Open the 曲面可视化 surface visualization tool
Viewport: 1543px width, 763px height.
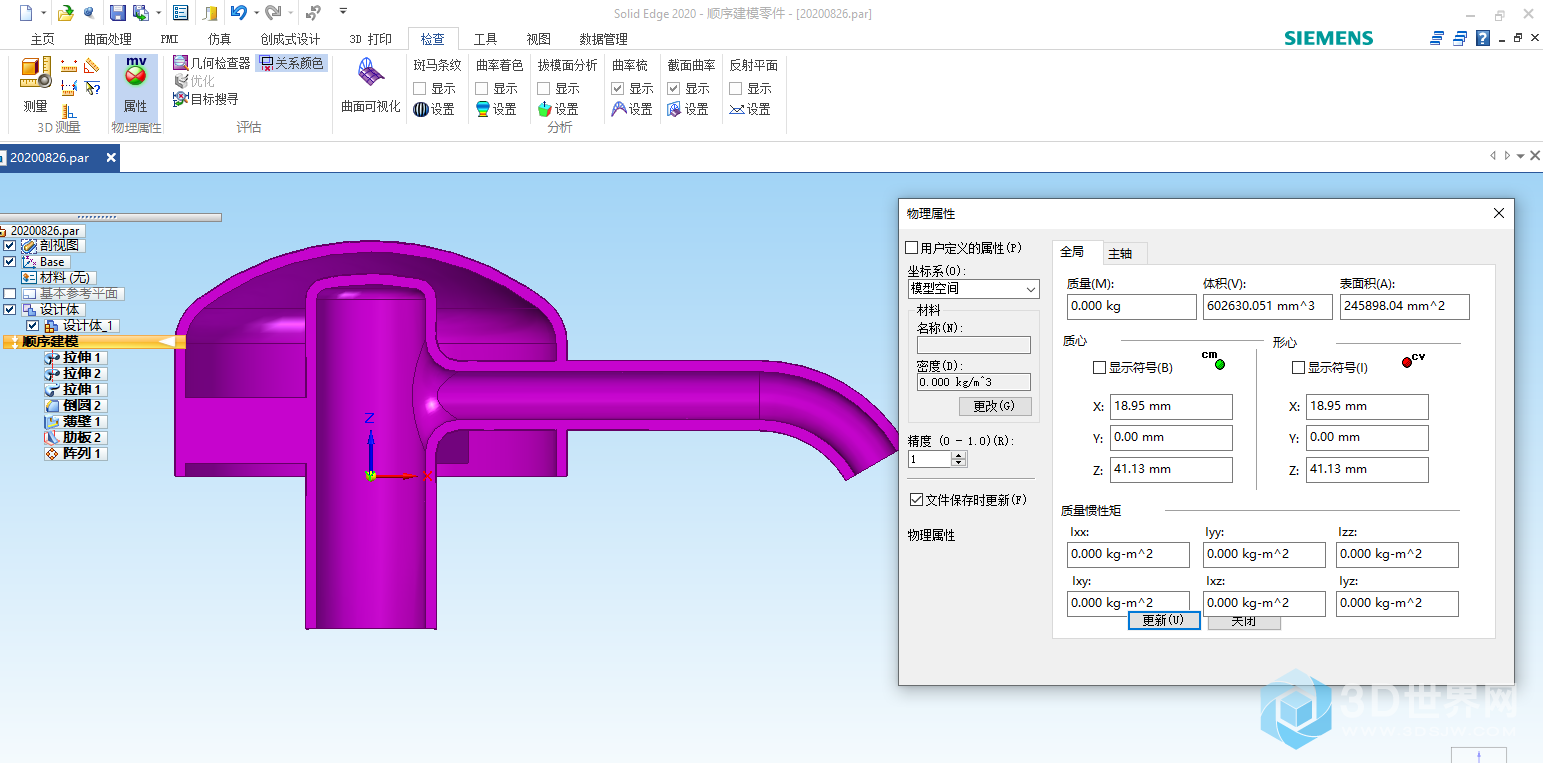370,85
